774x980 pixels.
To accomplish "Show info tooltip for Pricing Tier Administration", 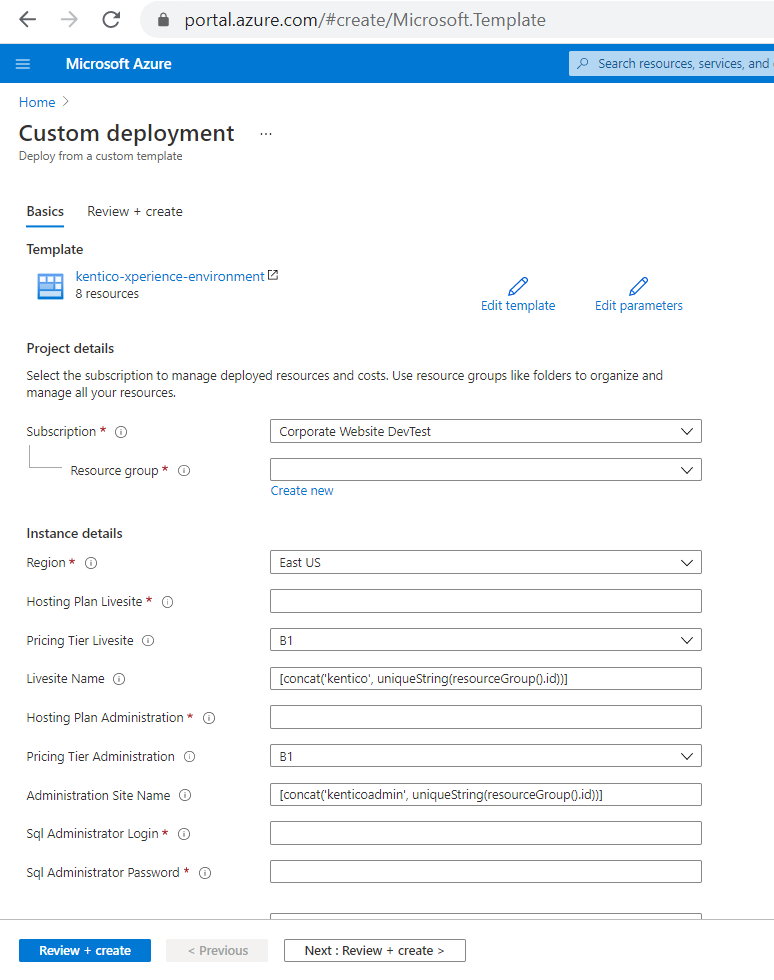I will (x=189, y=757).
